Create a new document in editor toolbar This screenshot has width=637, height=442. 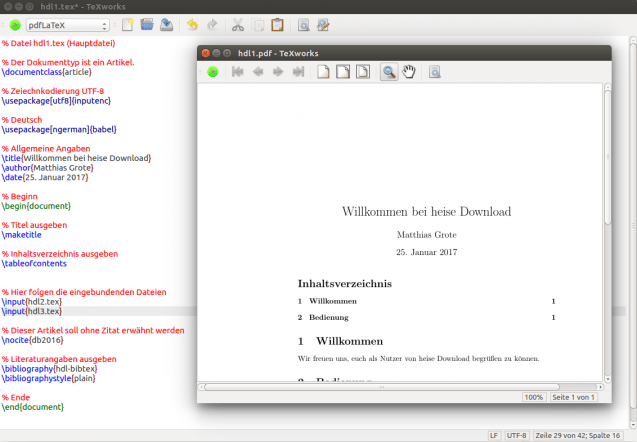point(128,25)
